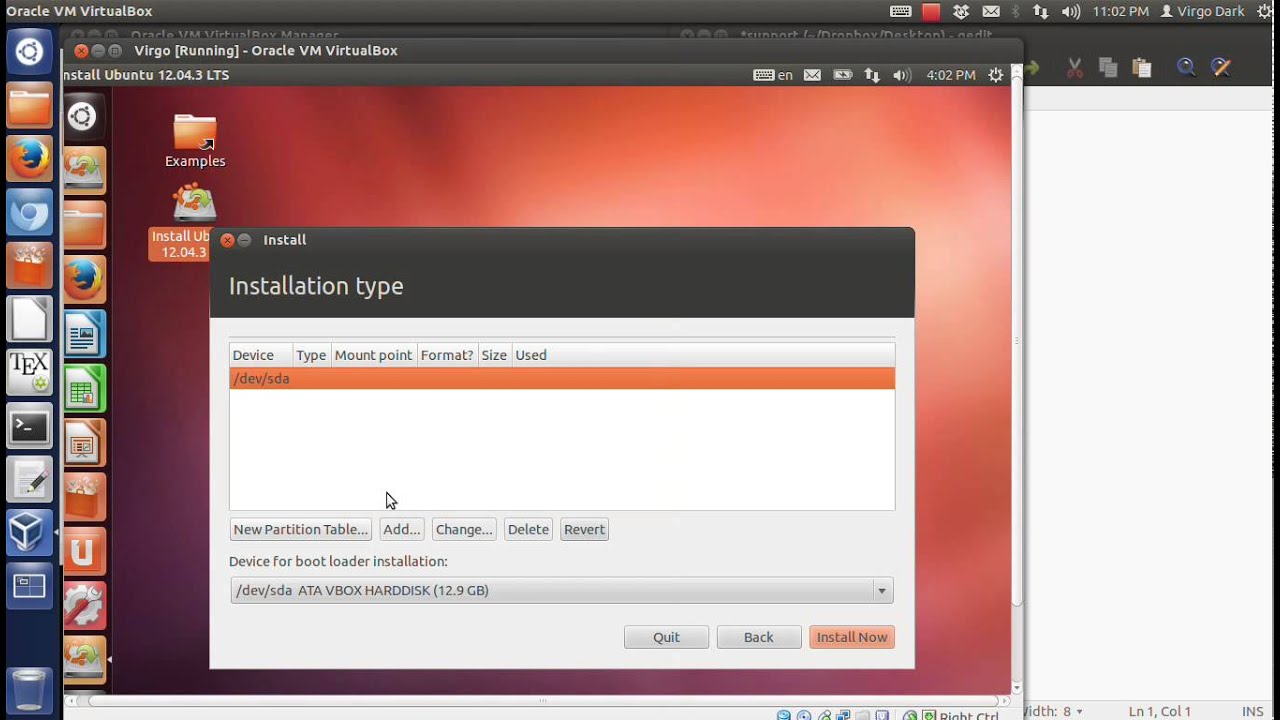Open the Workspace Switcher in host launcher
1280x720 pixels.
click(x=29, y=588)
